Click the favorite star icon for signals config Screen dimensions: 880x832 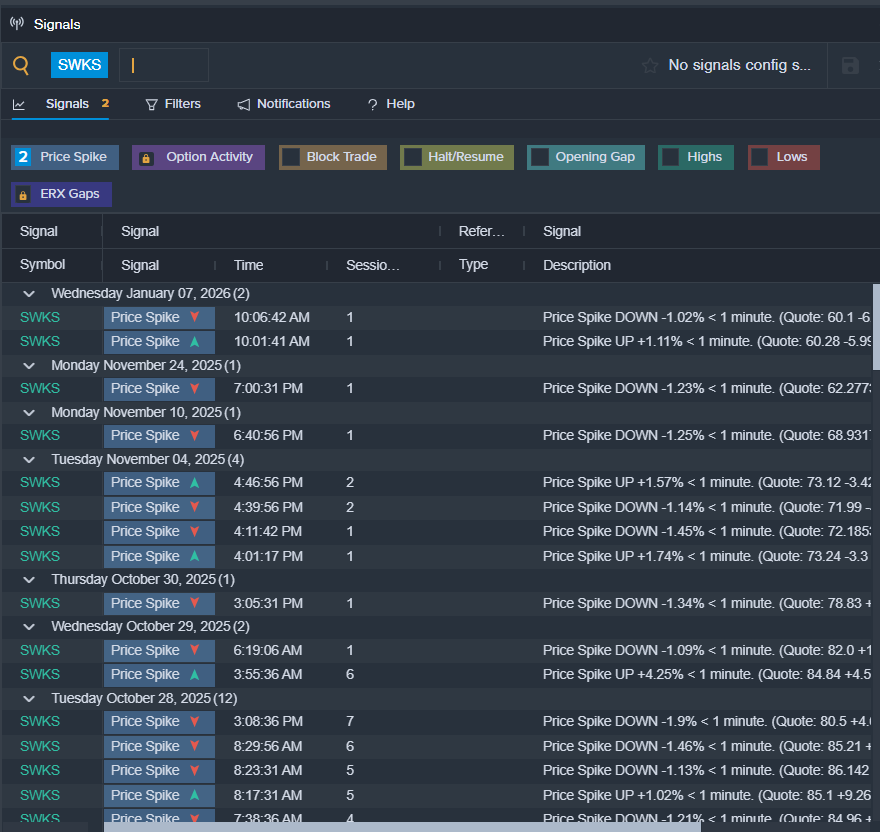pos(650,65)
